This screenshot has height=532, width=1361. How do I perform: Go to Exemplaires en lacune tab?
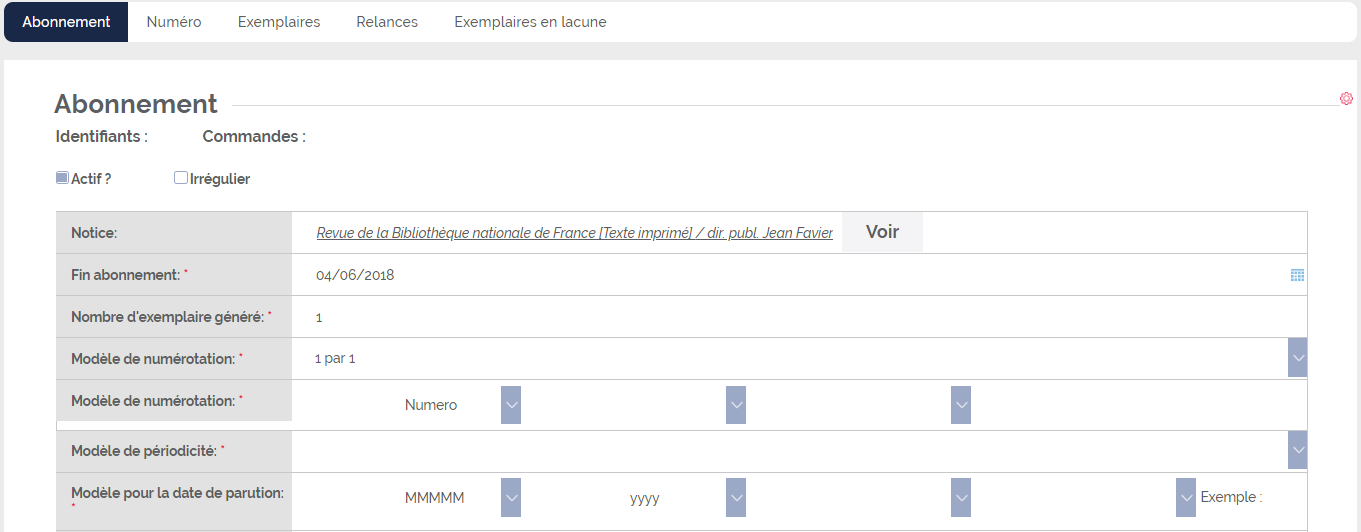coord(530,22)
